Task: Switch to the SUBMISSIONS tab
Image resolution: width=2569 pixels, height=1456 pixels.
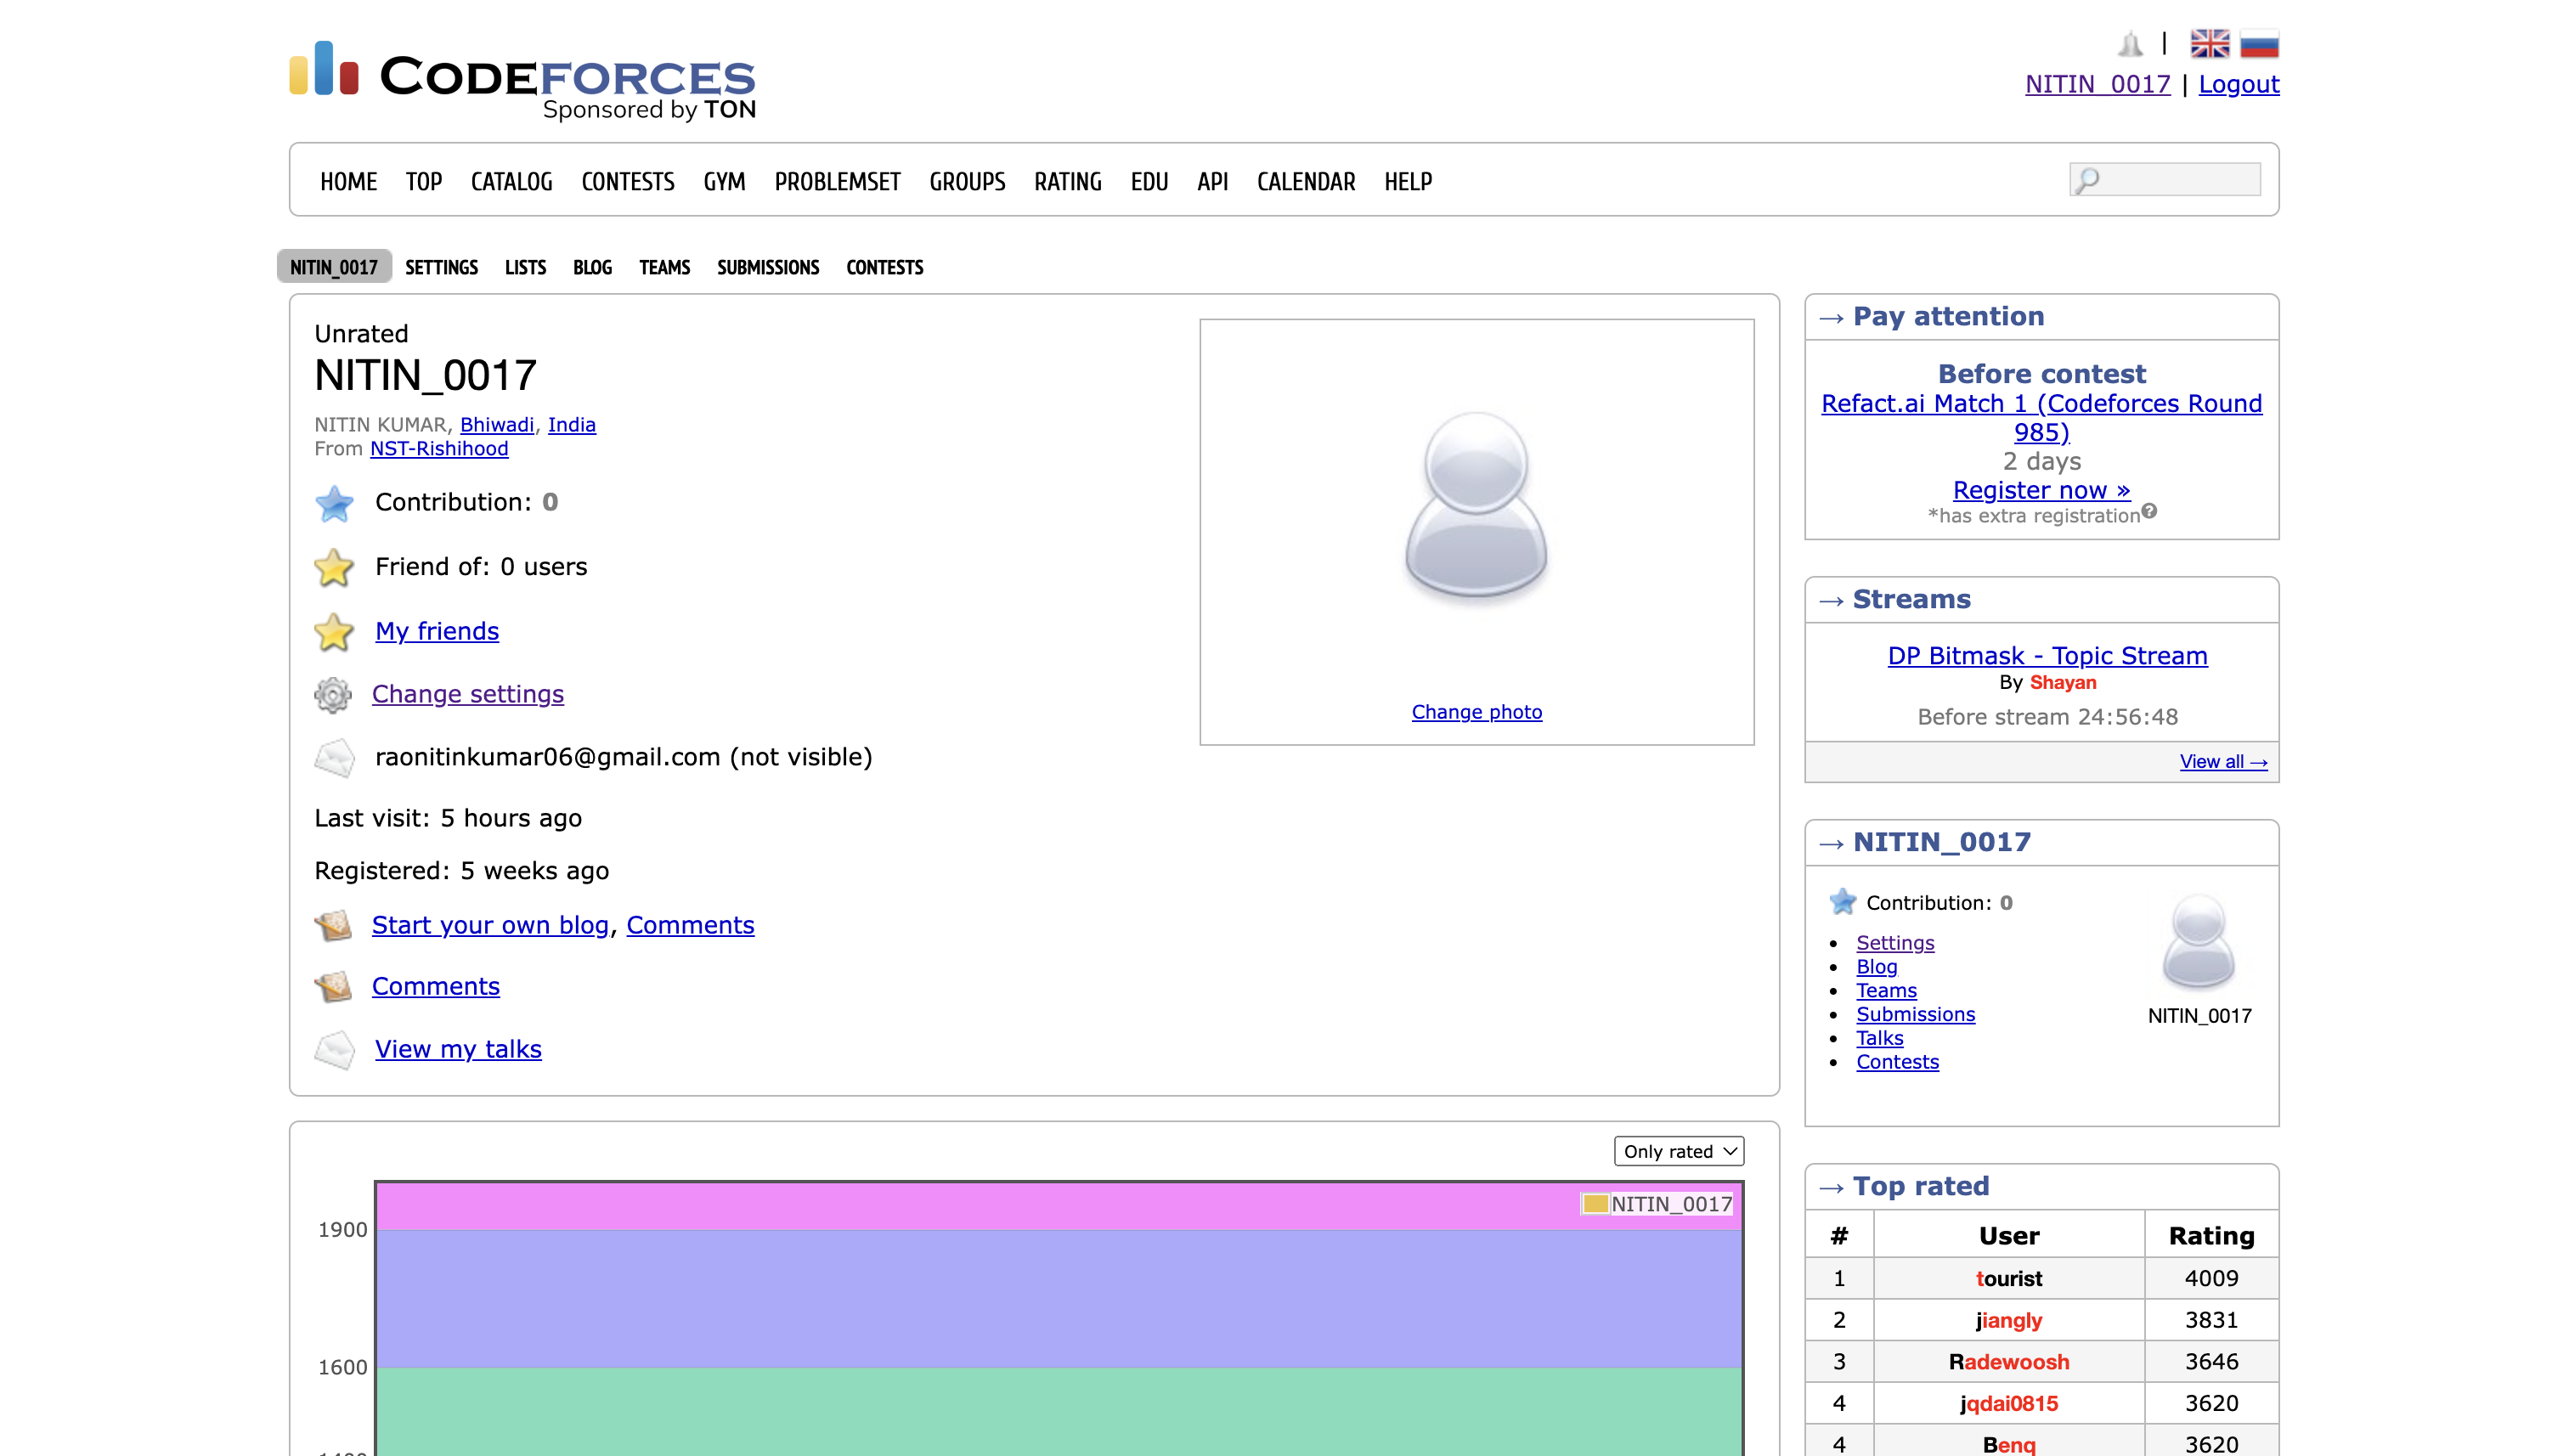Action: (x=767, y=267)
